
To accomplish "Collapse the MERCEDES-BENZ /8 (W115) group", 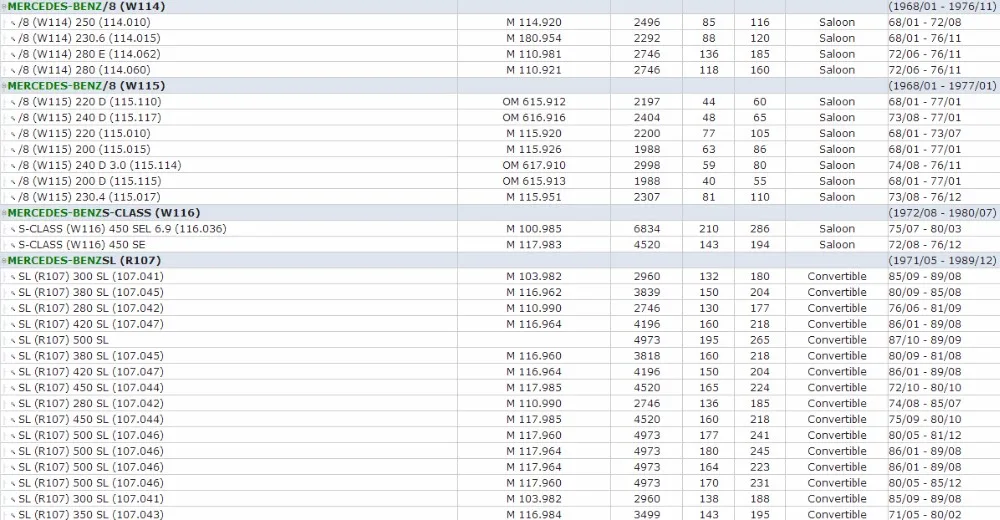I will [x=4, y=85].
